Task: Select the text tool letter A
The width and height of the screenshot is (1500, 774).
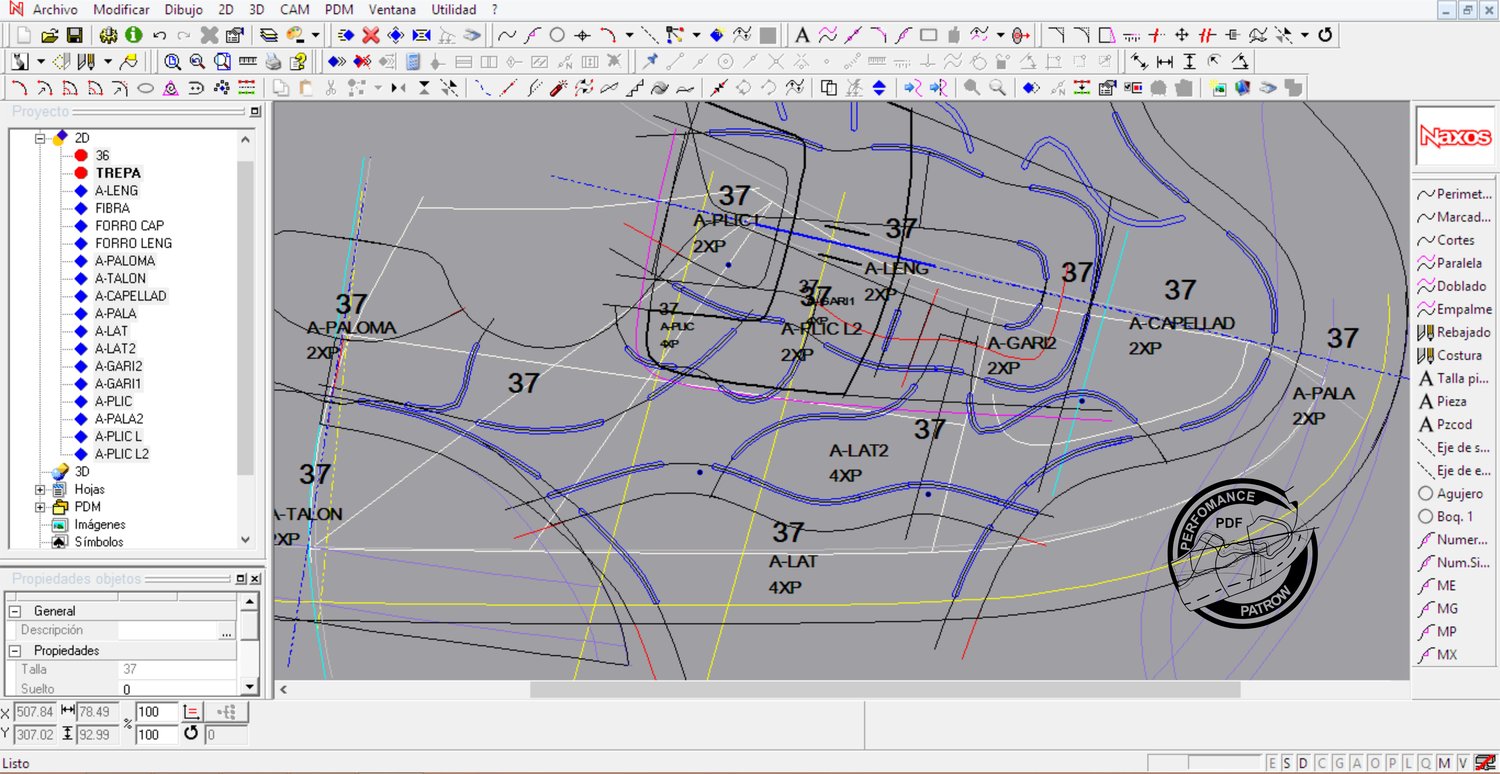Action: pyautogui.click(x=802, y=35)
